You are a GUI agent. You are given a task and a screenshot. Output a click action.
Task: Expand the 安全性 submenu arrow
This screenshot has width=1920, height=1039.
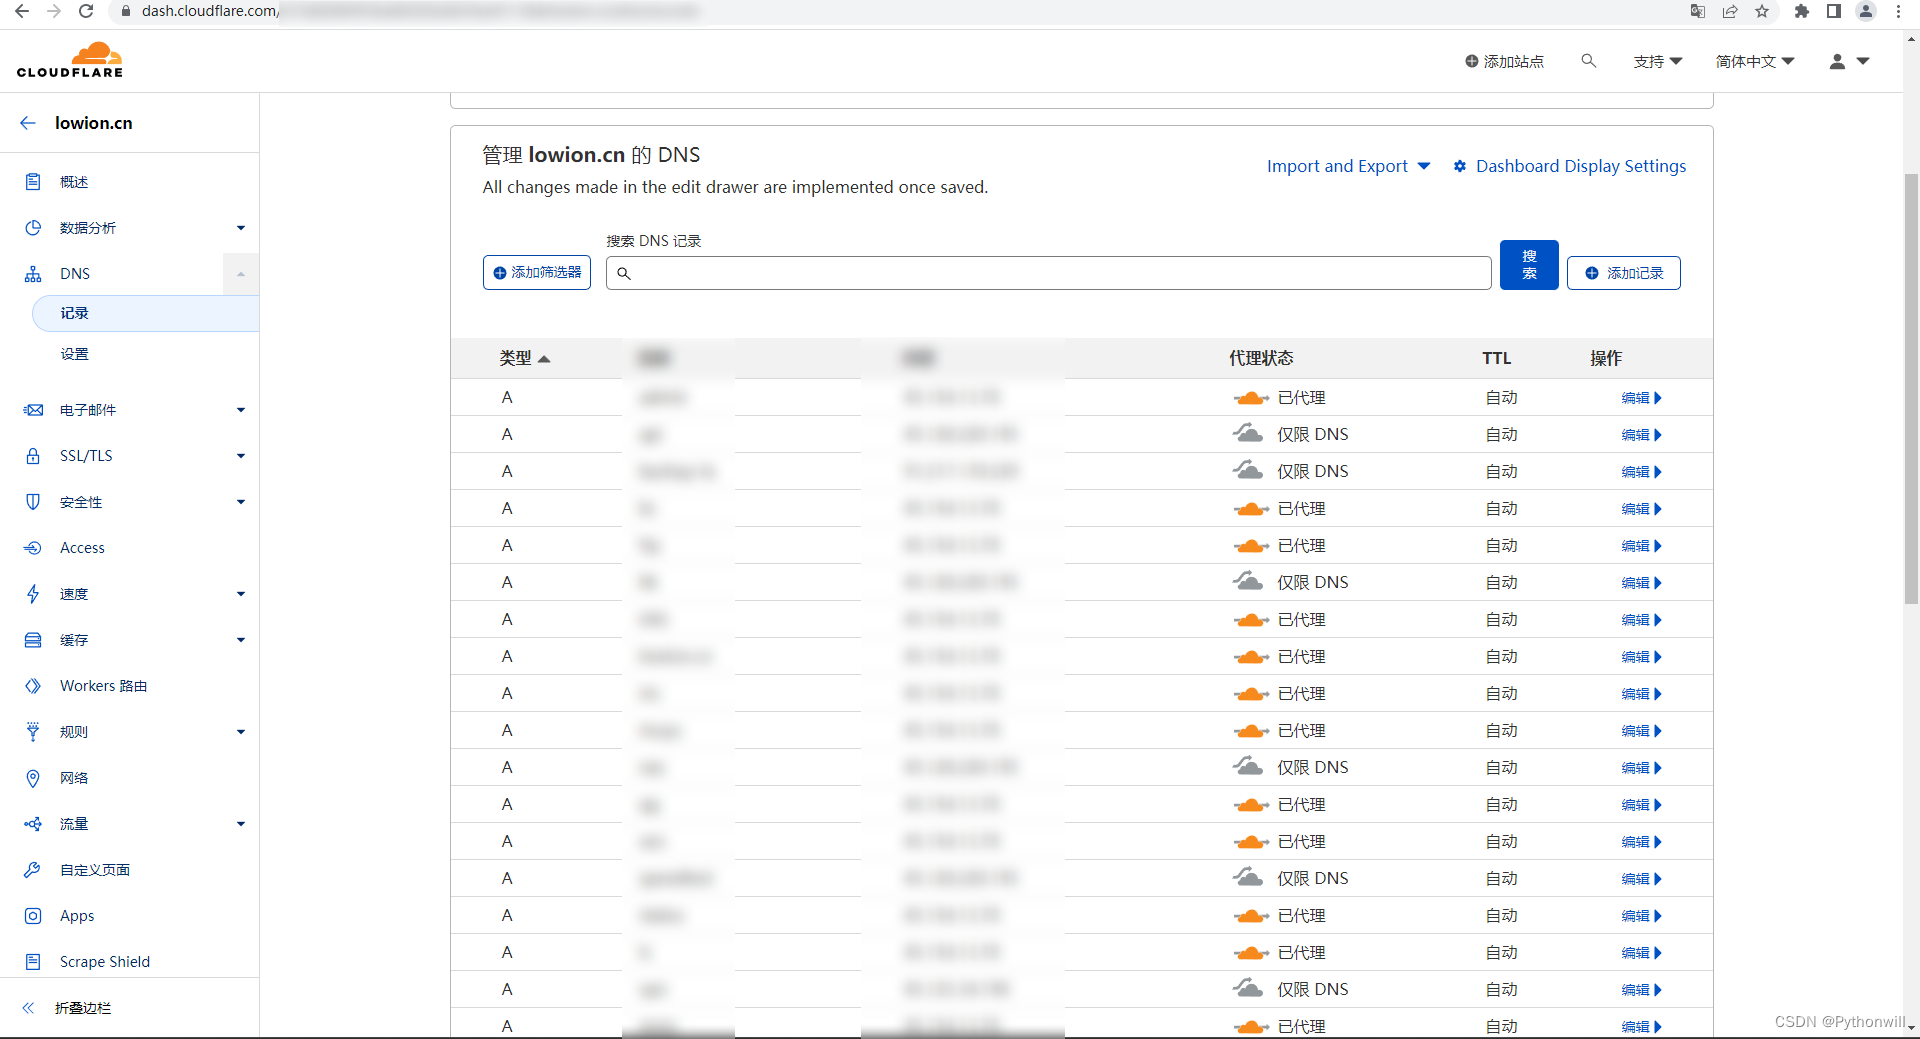tap(241, 502)
